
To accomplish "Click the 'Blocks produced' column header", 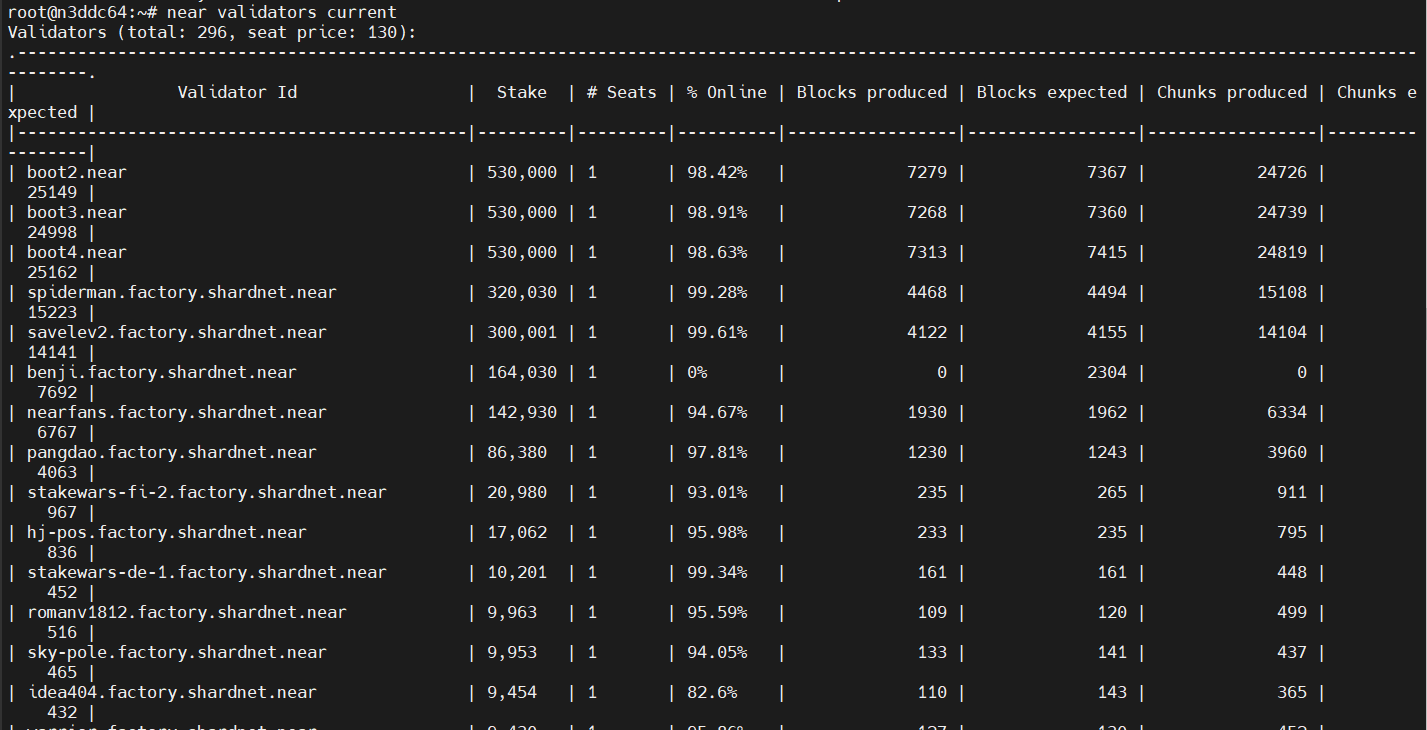I will tap(871, 91).
